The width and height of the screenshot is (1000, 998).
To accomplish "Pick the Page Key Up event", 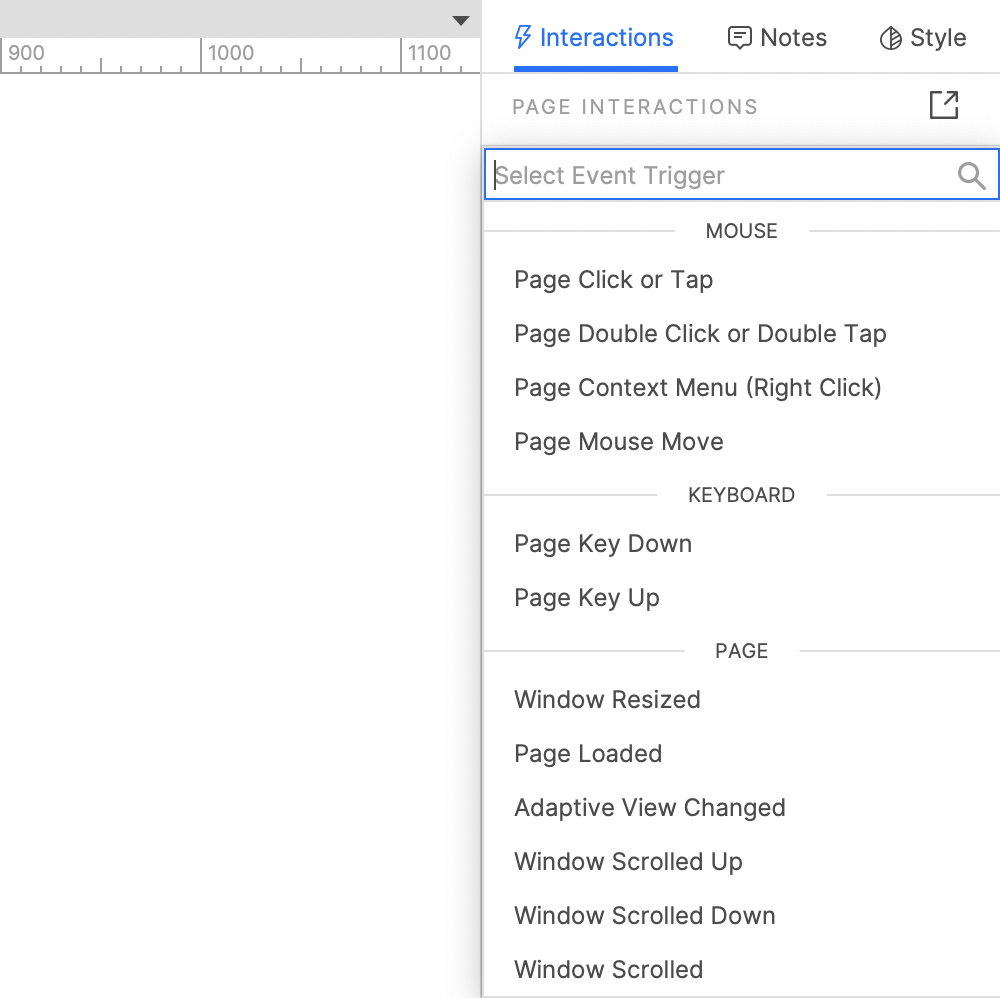I will pyautogui.click(x=586, y=597).
